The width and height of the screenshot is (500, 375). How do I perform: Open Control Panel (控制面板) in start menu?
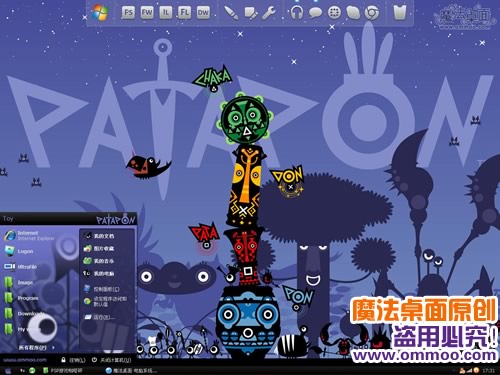click(102, 289)
